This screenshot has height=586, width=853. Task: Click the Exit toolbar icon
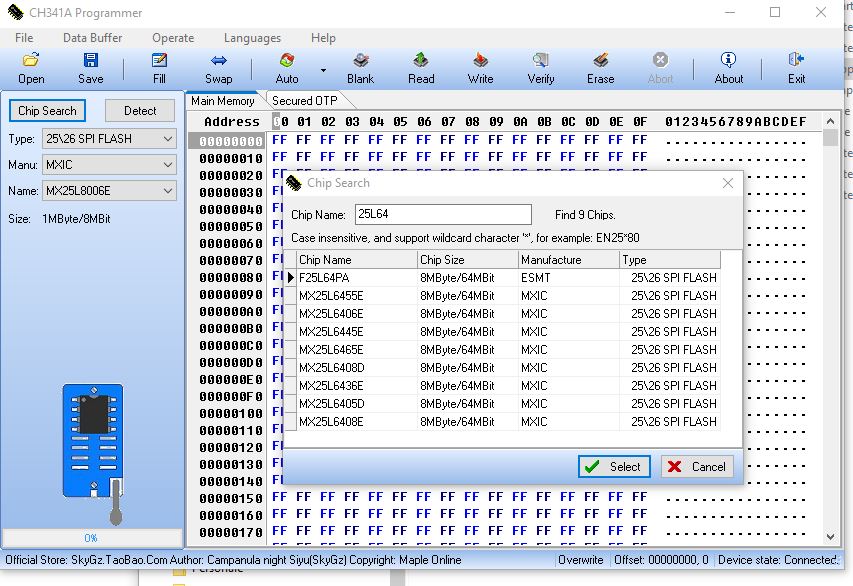pyautogui.click(x=796, y=68)
